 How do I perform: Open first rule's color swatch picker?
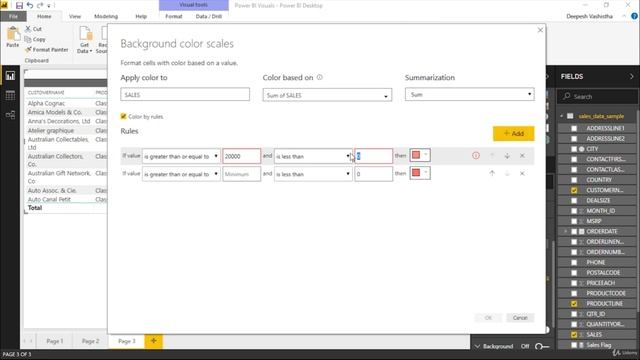pos(420,155)
